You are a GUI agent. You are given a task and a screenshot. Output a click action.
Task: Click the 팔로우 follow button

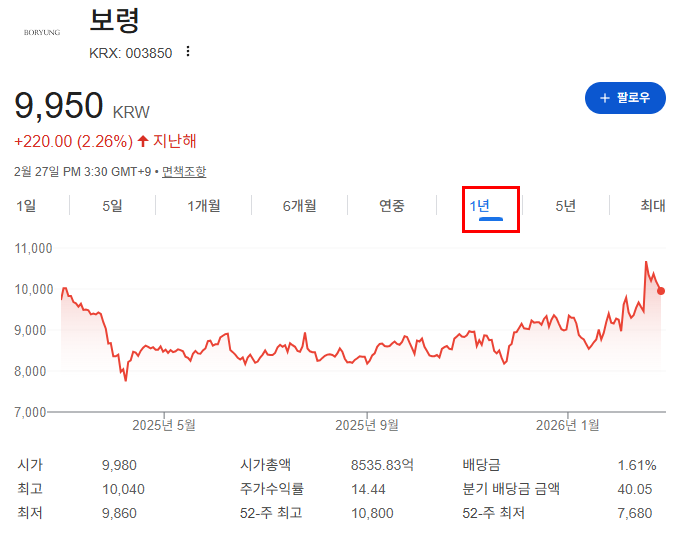coord(625,98)
